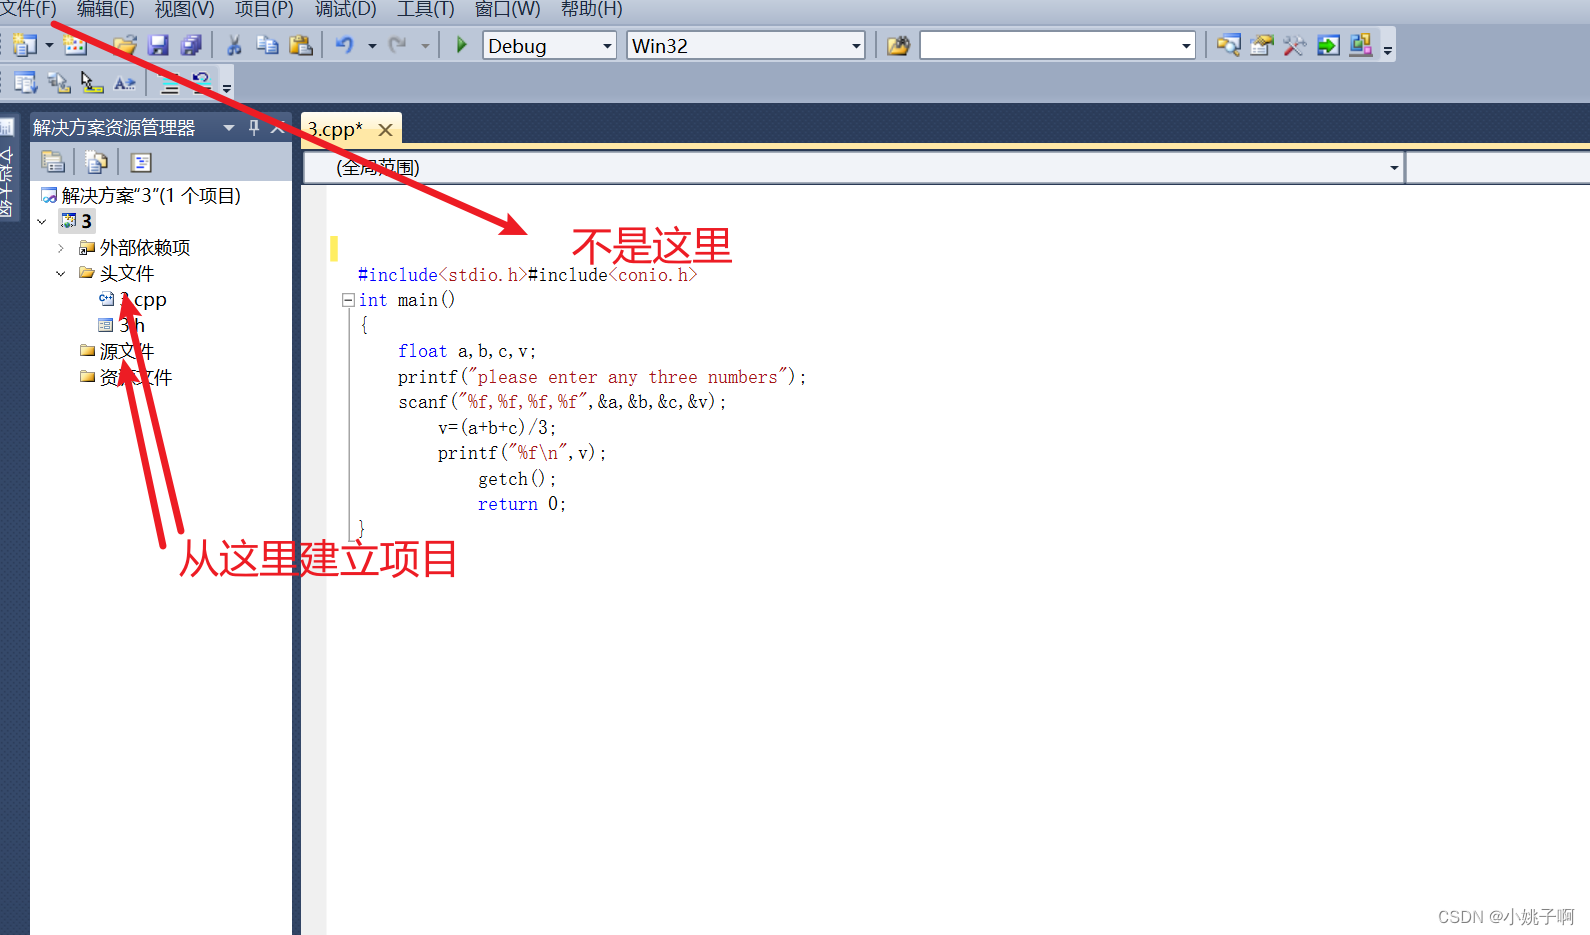Open the 窗口(W) menu
The image size is (1590, 935).
[x=508, y=9]
